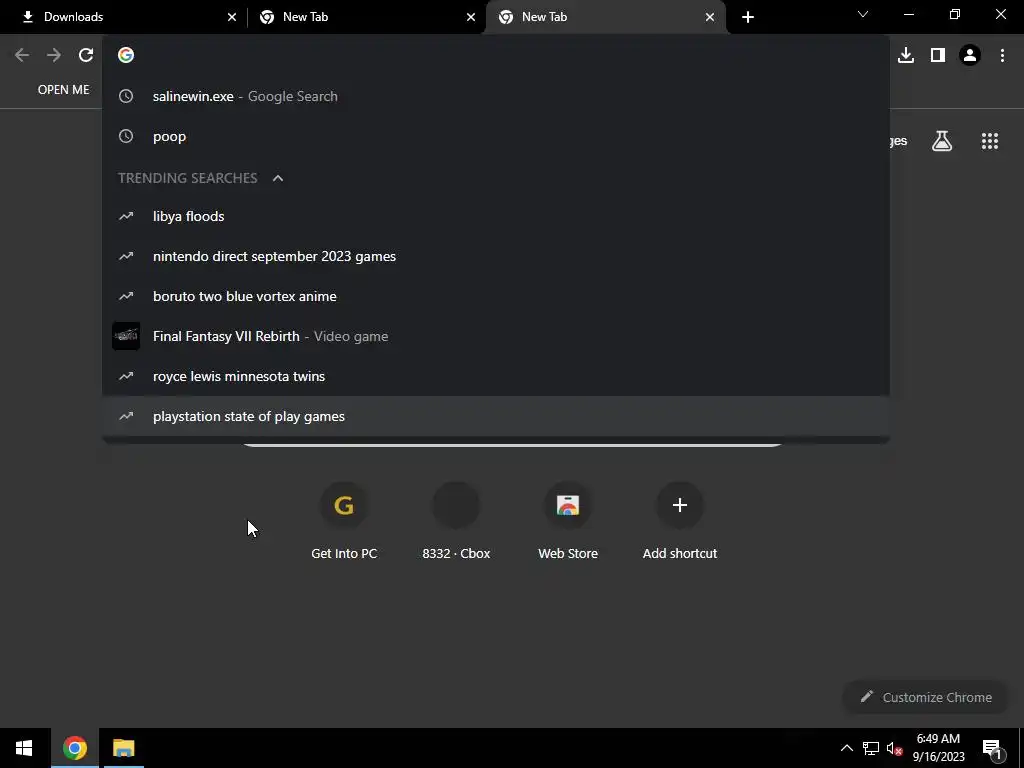
Task: Click the Customize Chrome button
Action: [925, 697]
